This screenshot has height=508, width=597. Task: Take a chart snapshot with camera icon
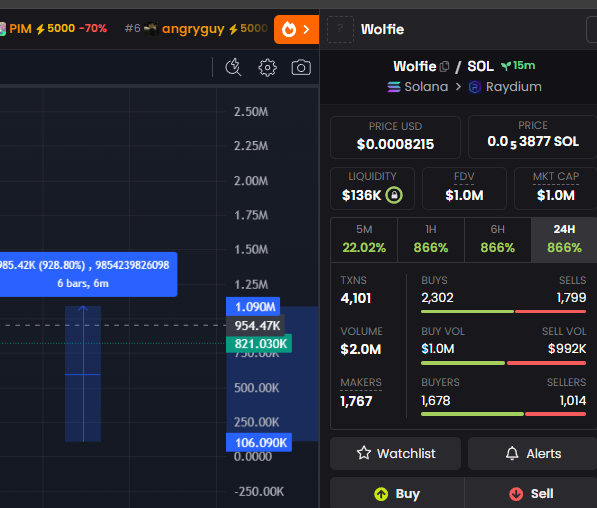301,68
